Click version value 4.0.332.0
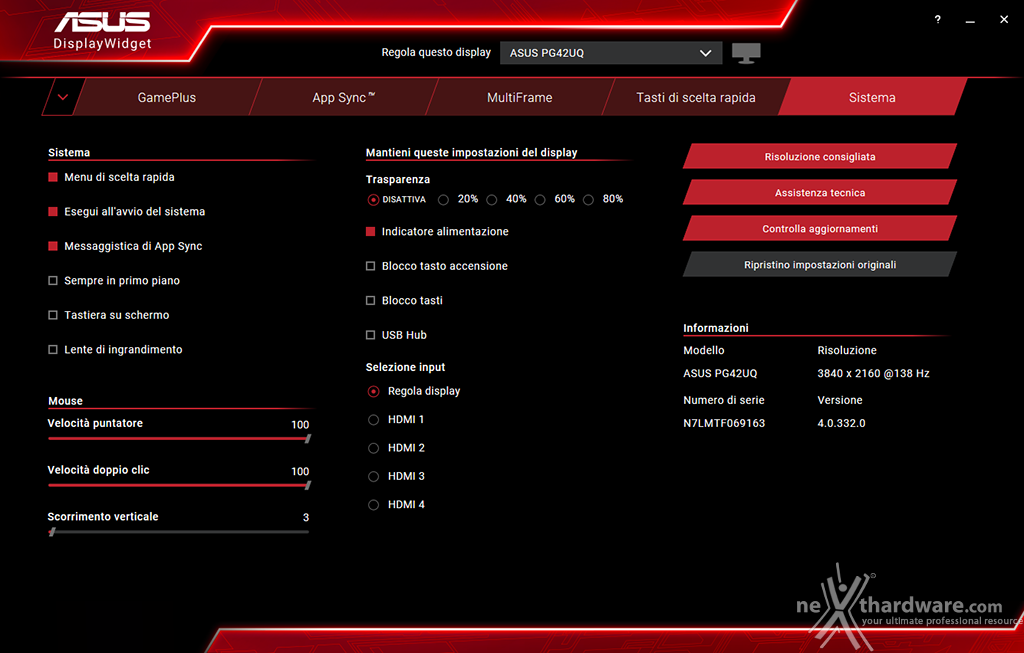The width and height of the screenshot is (1024, 653). coord(841,423)
